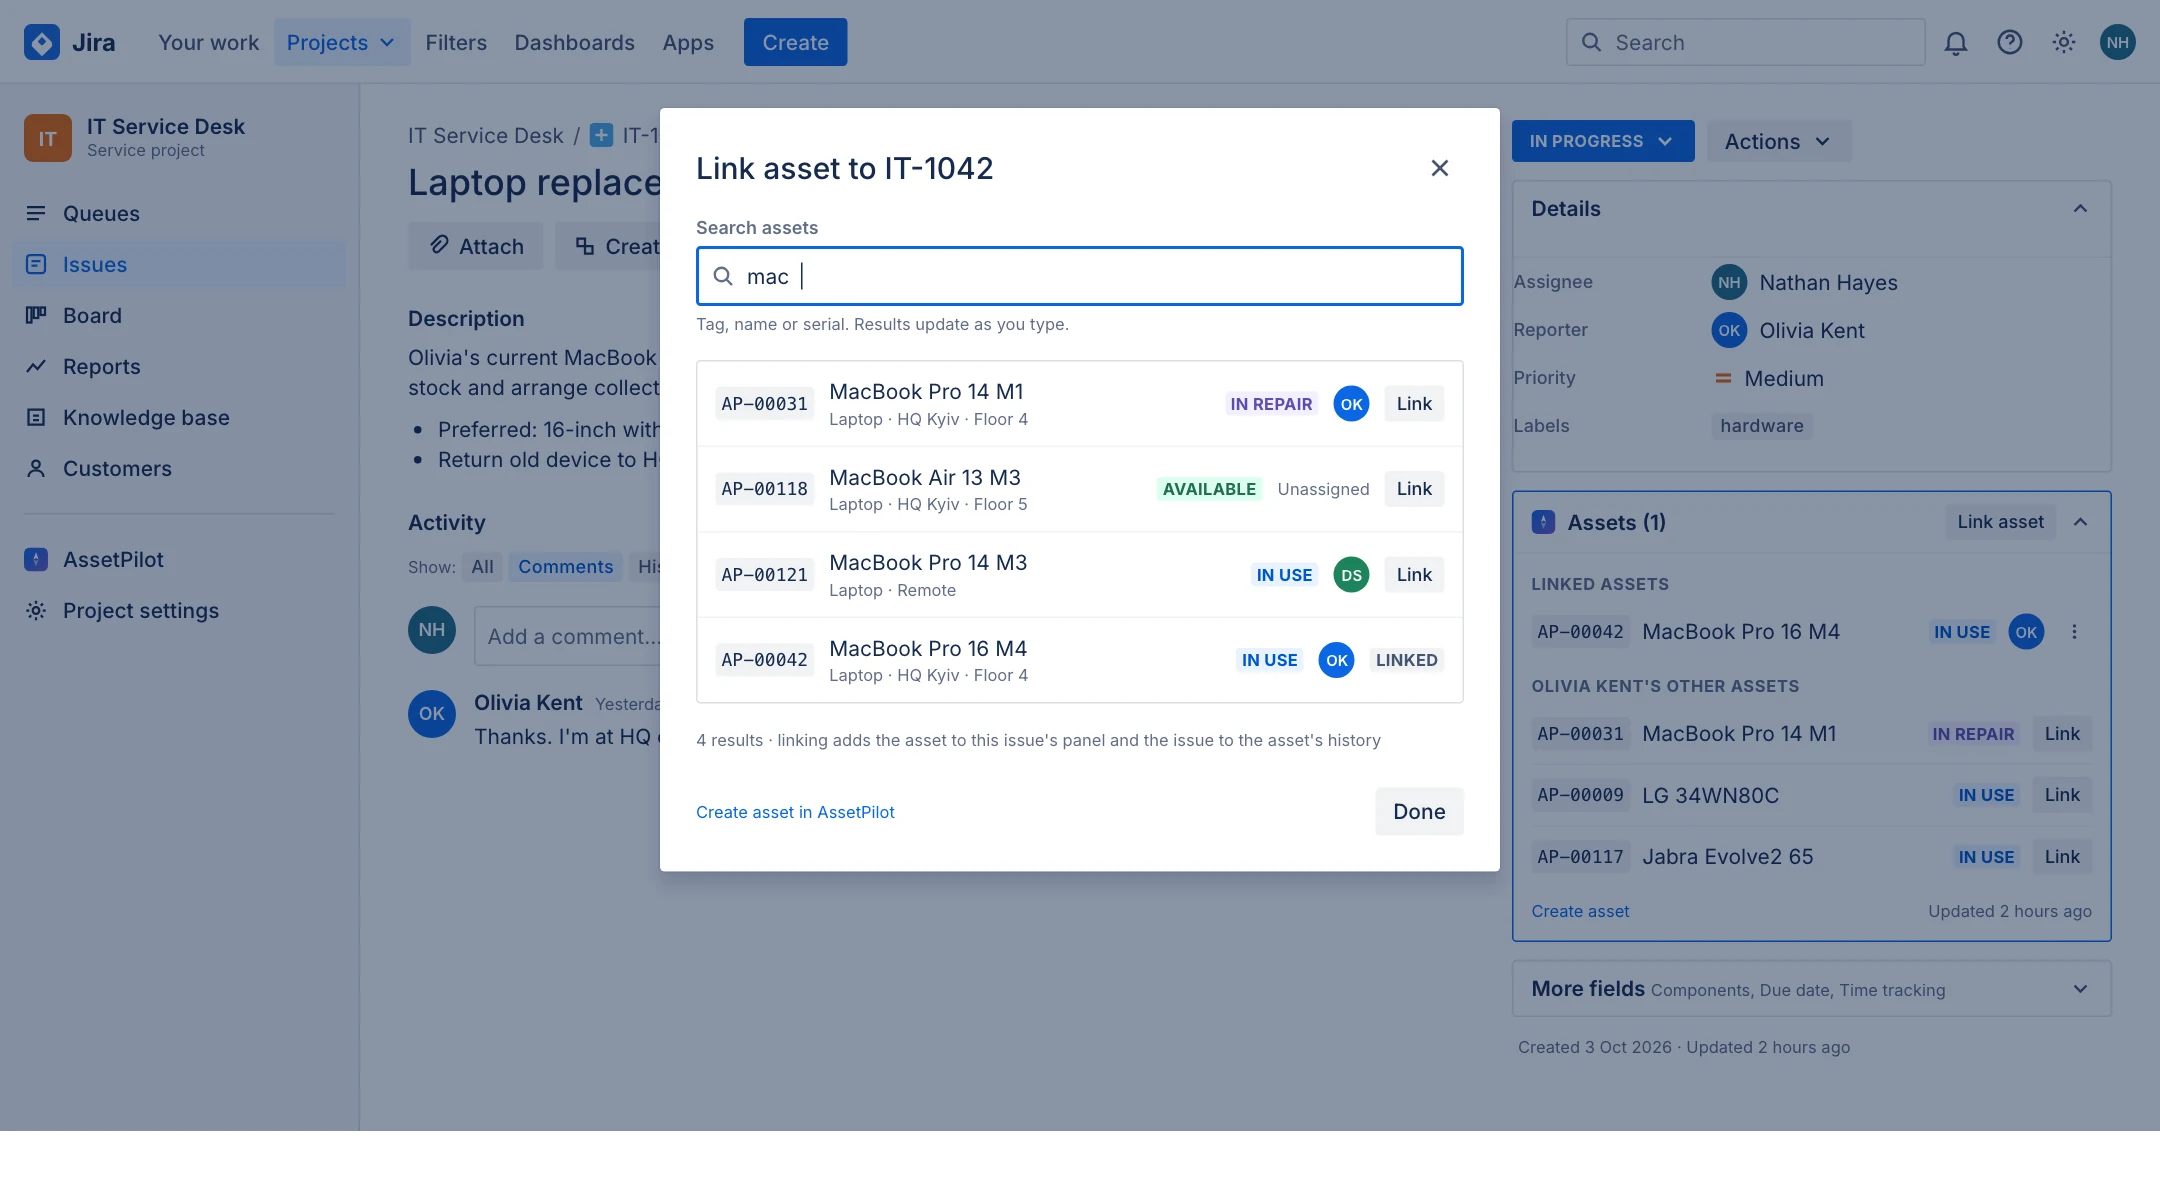Click the Knowledge base sidebar icon

pyautogui.click(x=36, y=417)
